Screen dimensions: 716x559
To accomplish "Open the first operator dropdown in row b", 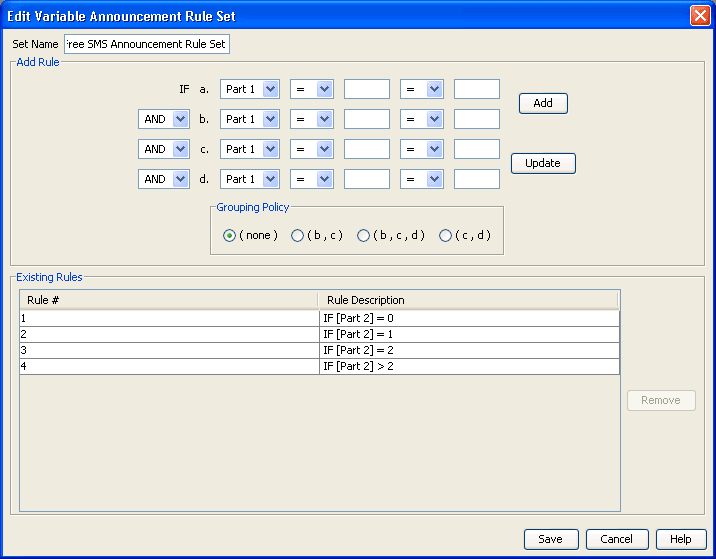I will point(312,119).
